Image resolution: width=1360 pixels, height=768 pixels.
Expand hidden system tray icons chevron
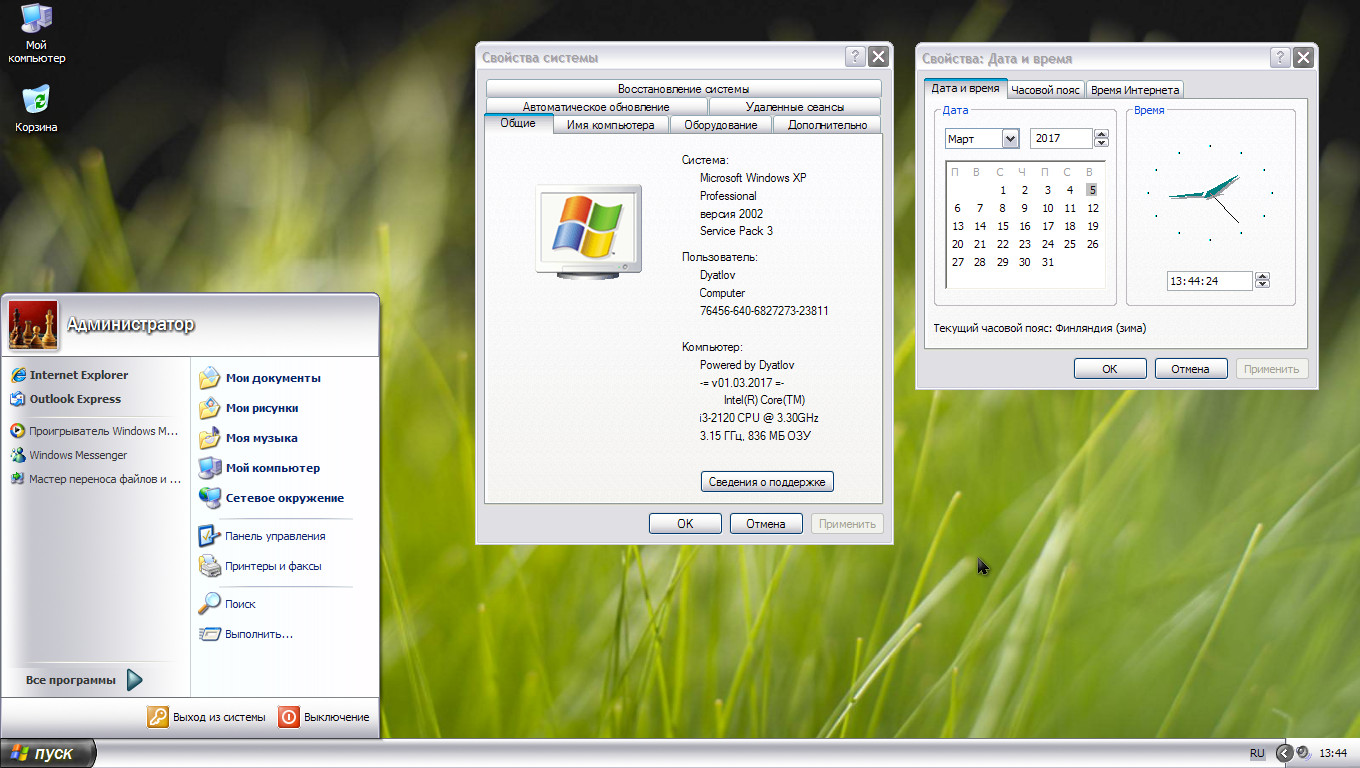pos(1284,753)
